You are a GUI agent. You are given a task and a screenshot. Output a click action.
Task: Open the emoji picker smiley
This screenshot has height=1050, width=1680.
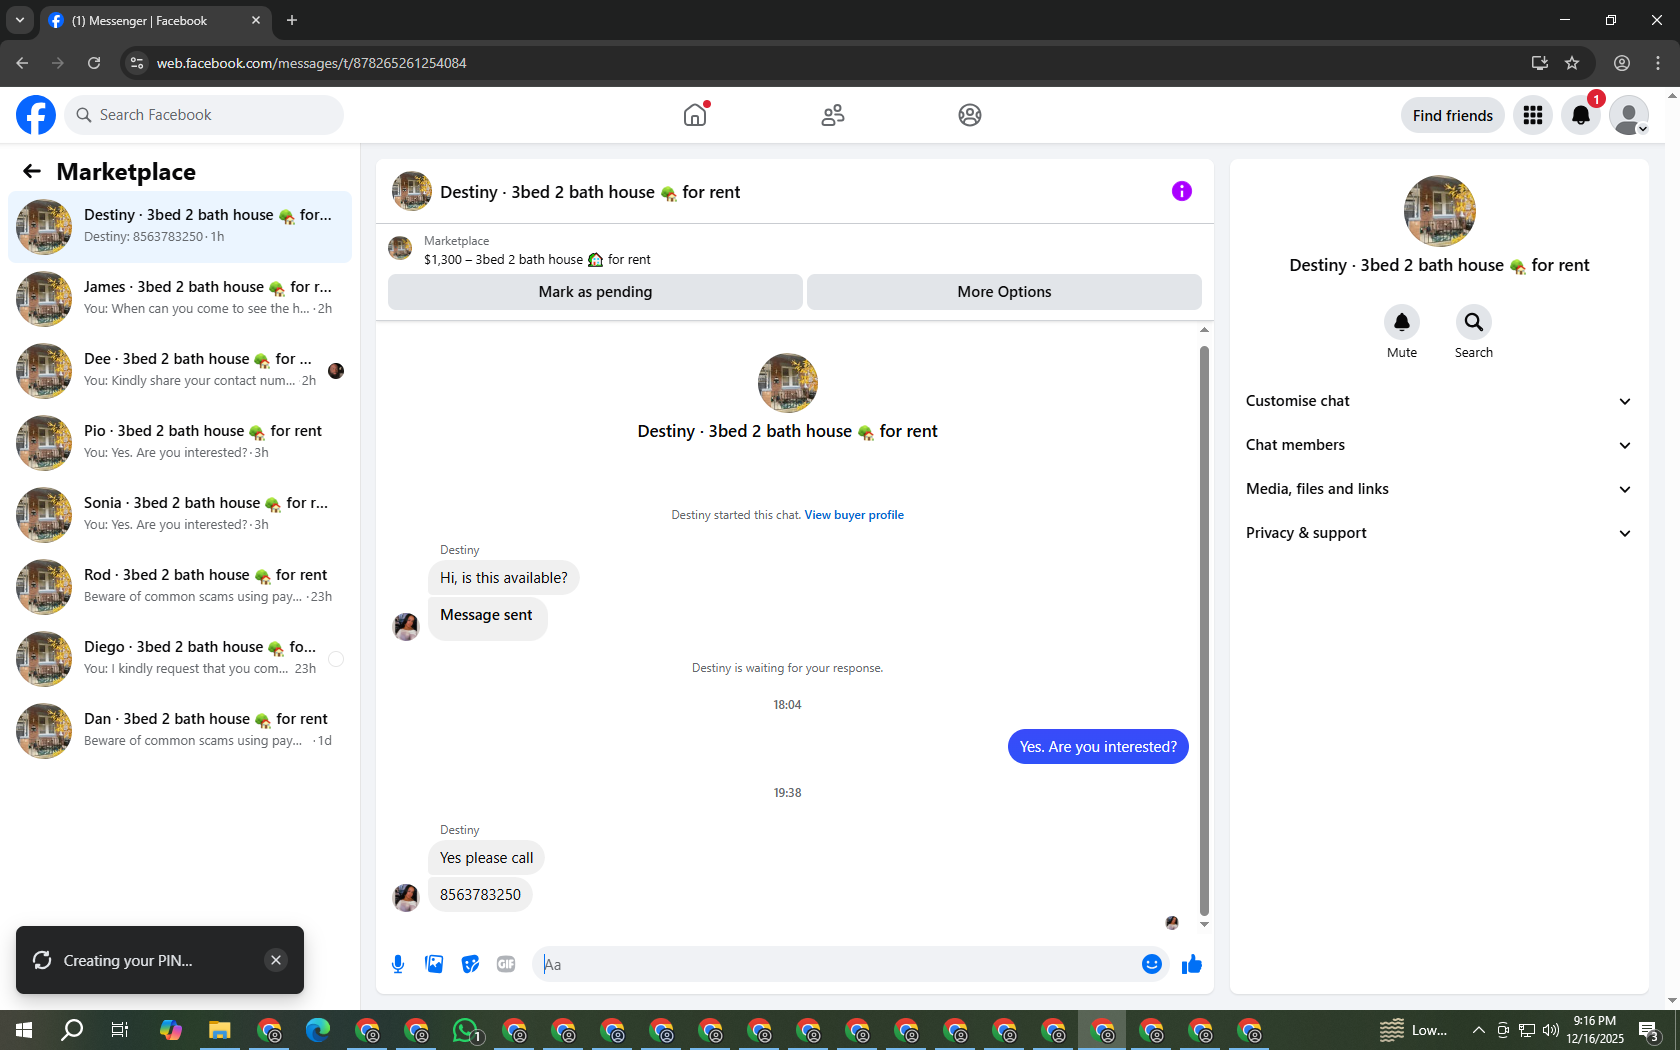[1152, 964]
